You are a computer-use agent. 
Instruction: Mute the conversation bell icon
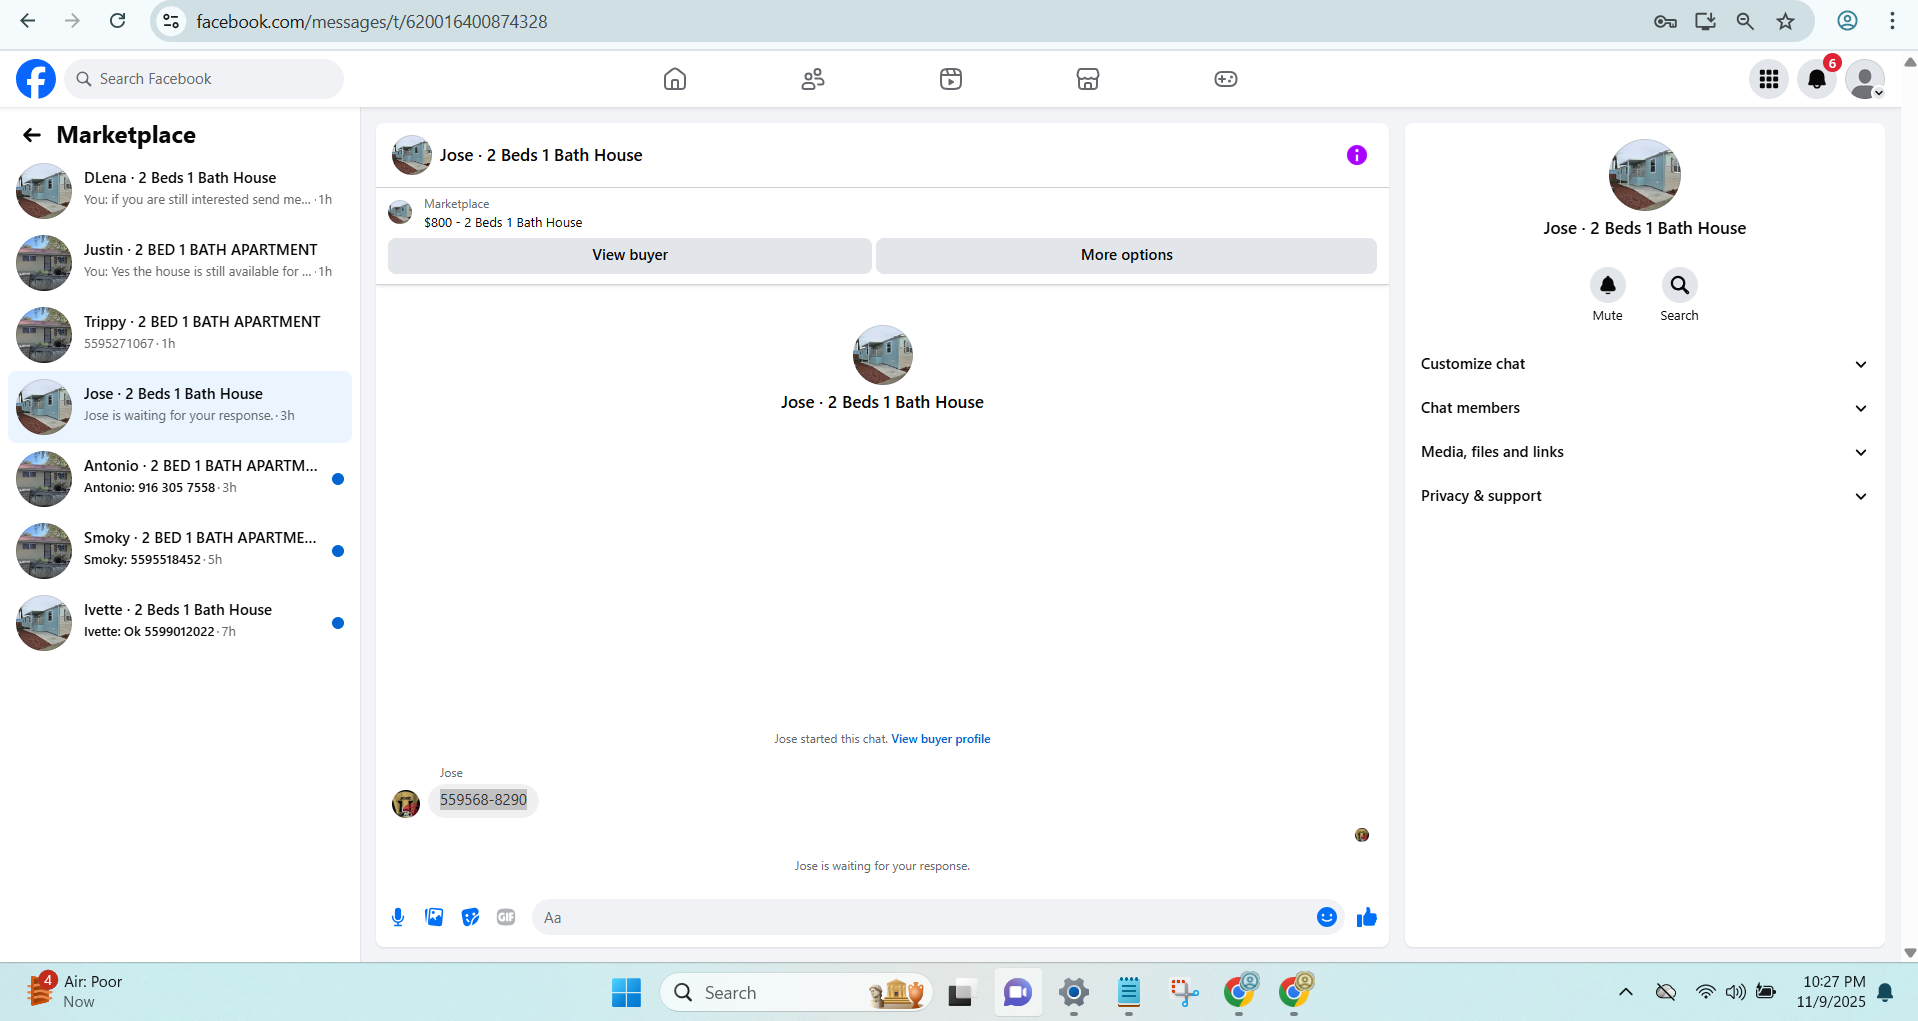click(1608, 285)
